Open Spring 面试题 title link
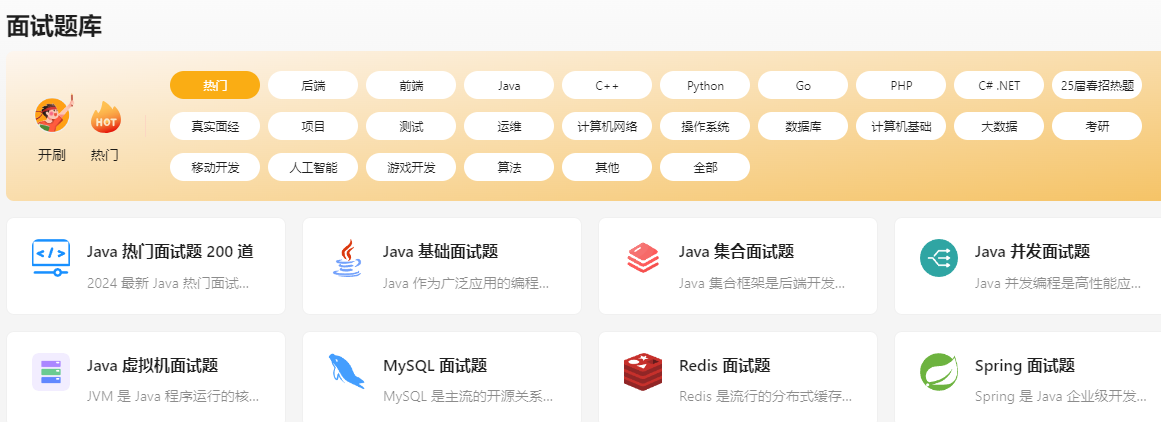Image resolution: width=1161 pixels, height=422 pixels. [1025, 366]
